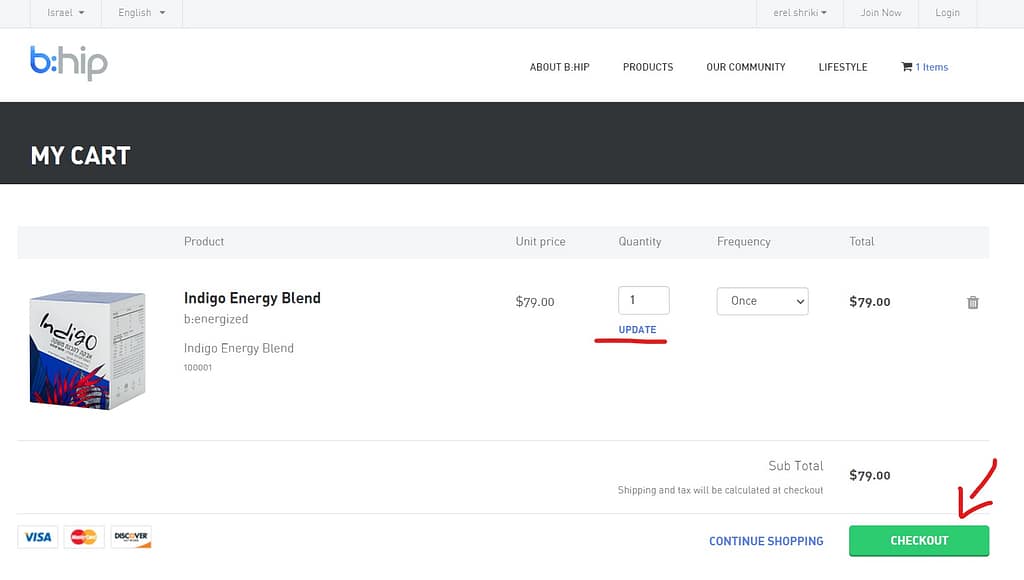
Task: Open the erel shriki account dropdown
Action: pyautogui.click(x=800, y=13)
